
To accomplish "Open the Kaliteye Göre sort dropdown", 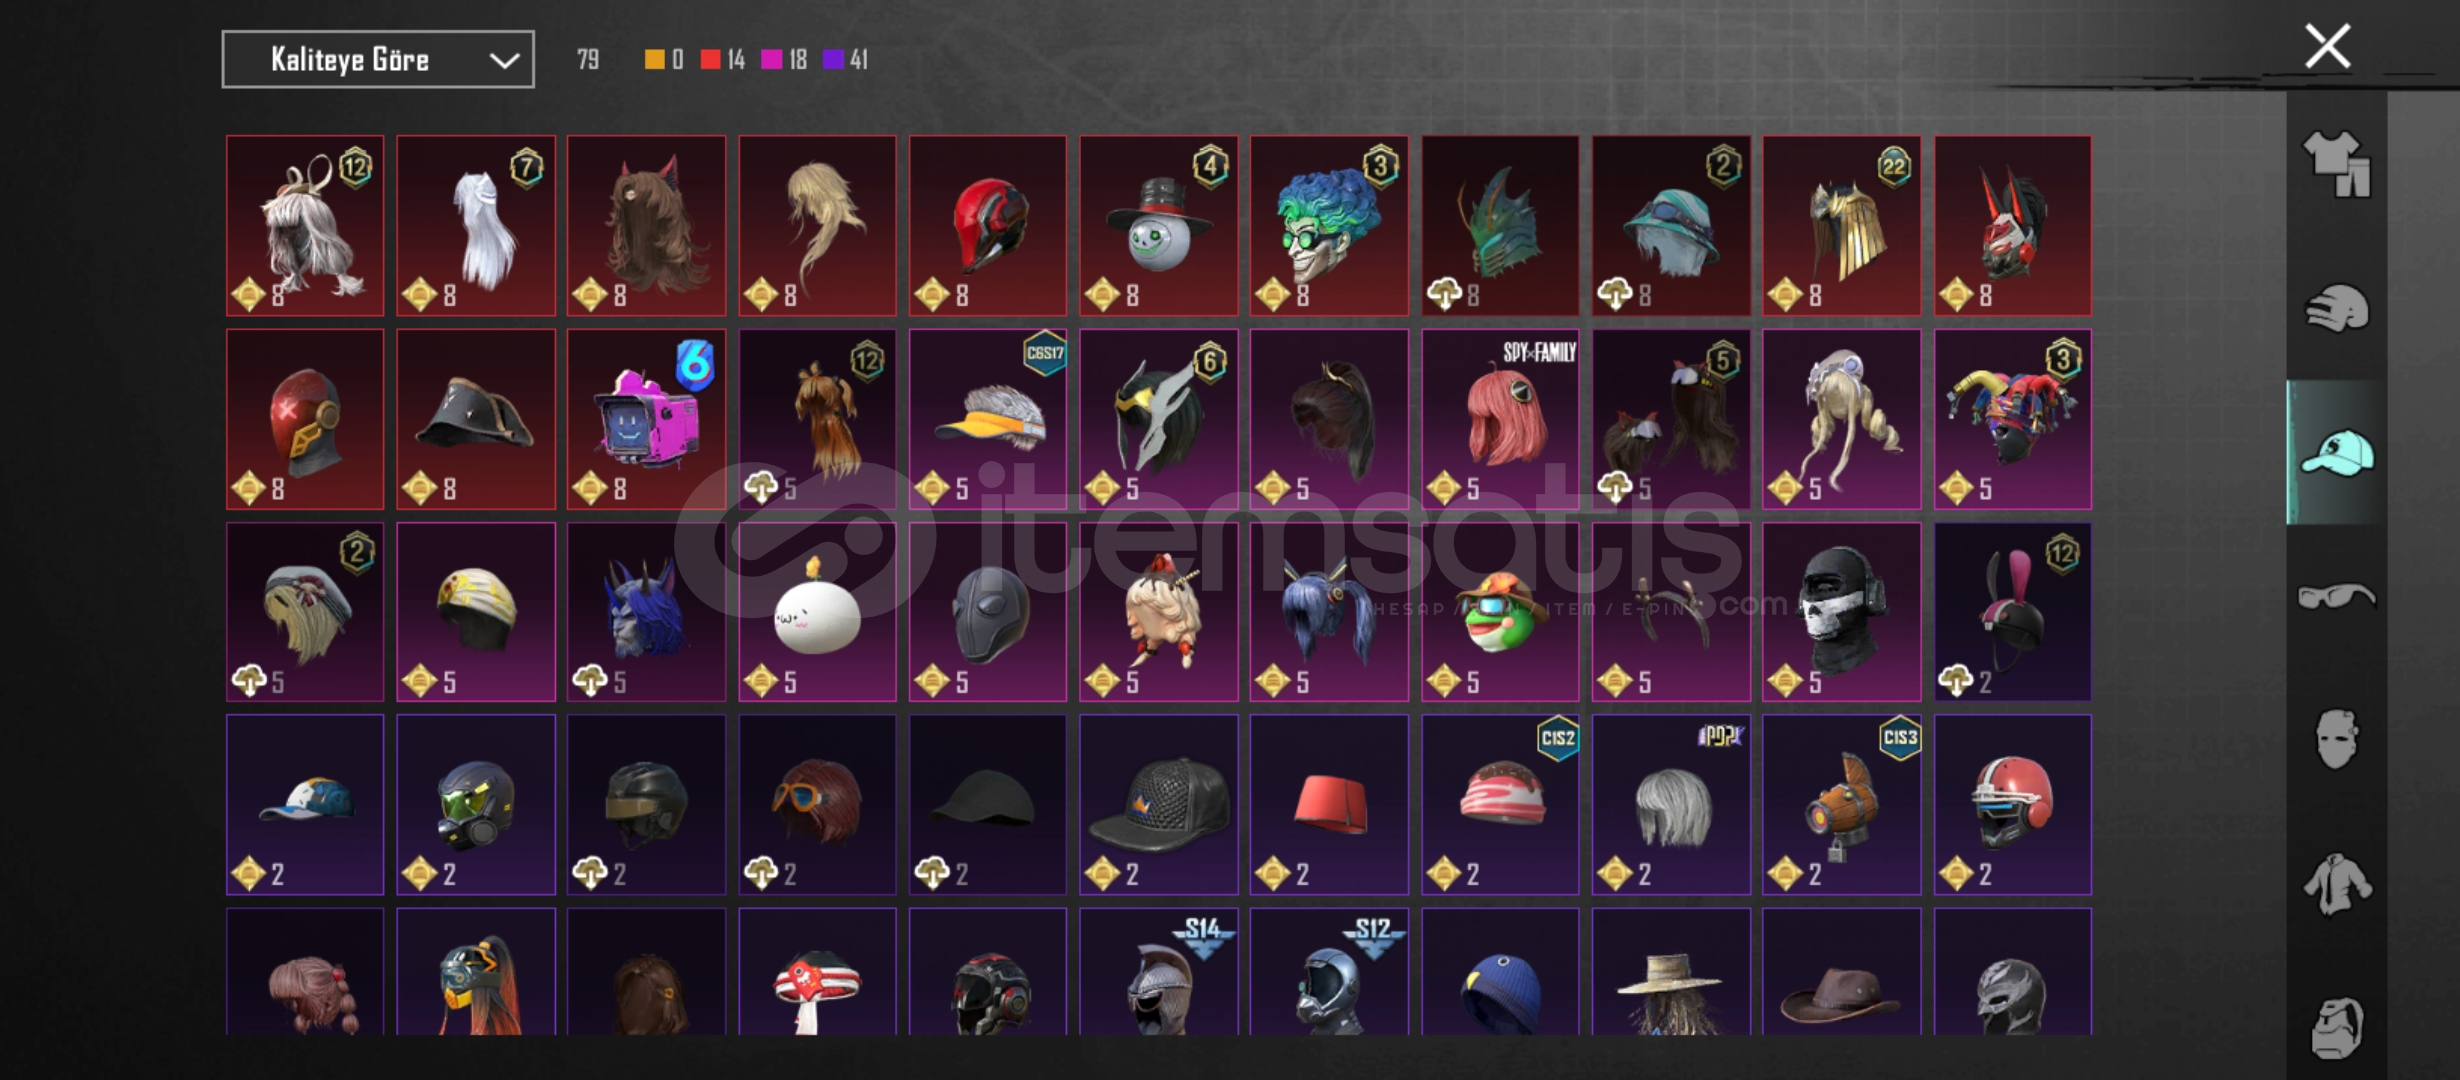I will 378,60.
